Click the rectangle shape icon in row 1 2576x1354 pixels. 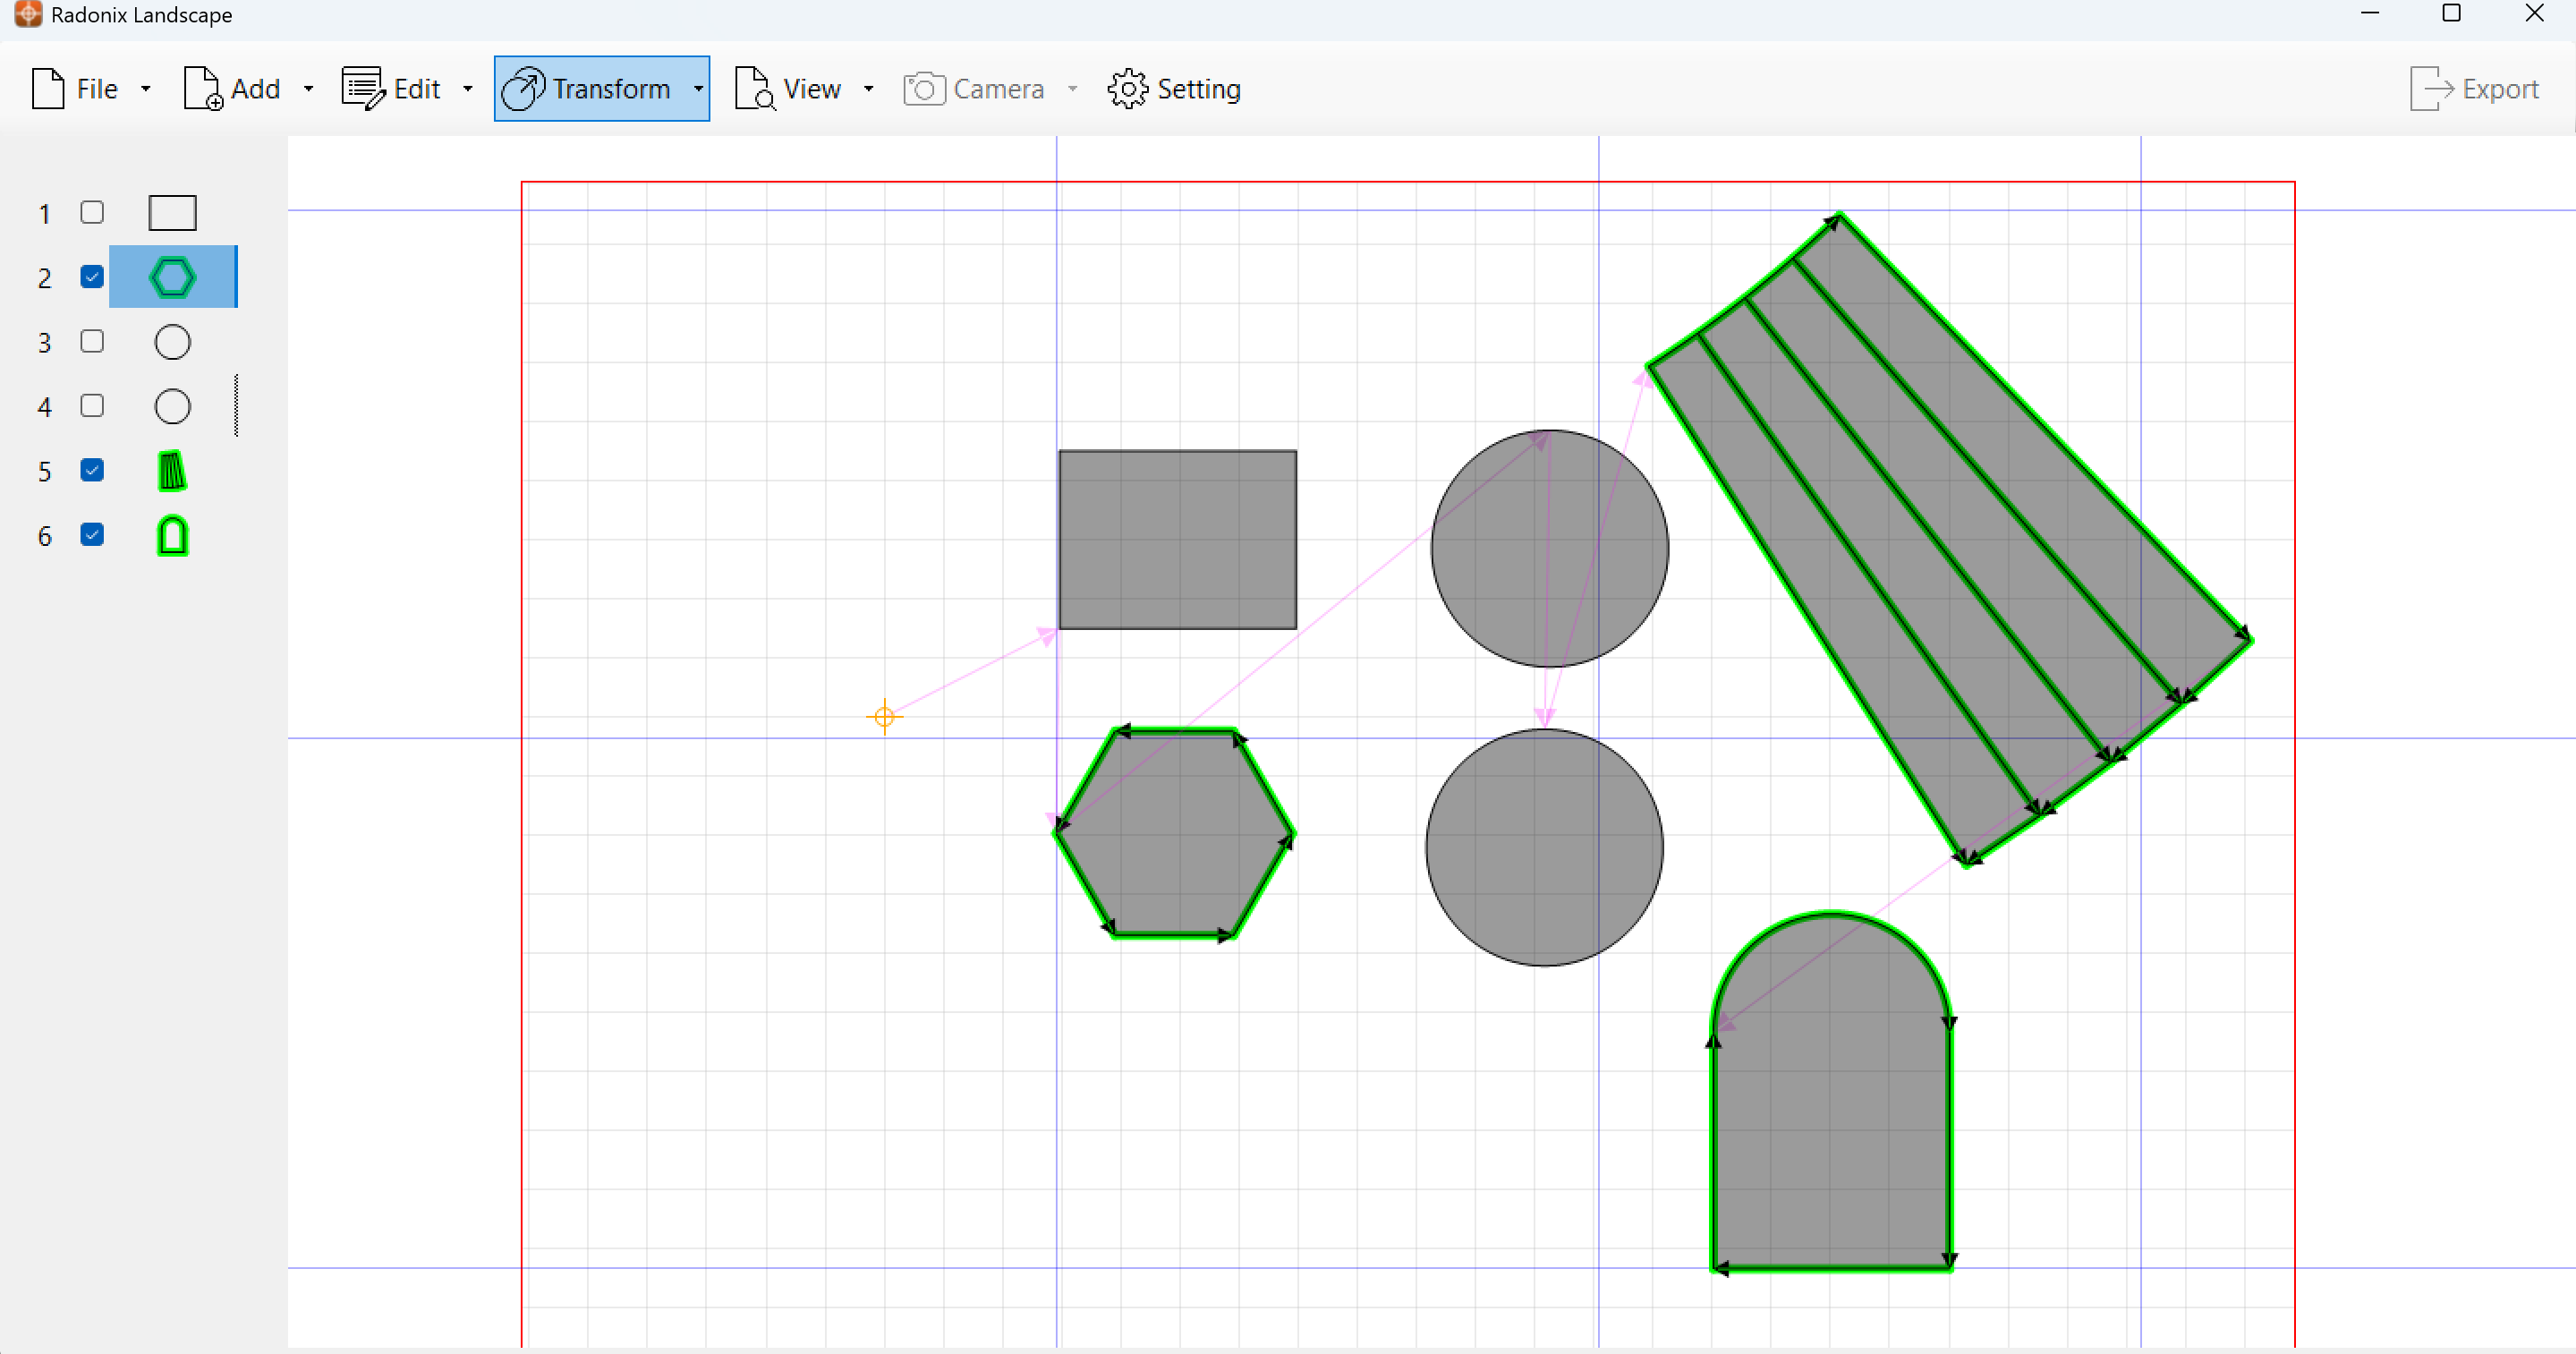click(172, 213)
